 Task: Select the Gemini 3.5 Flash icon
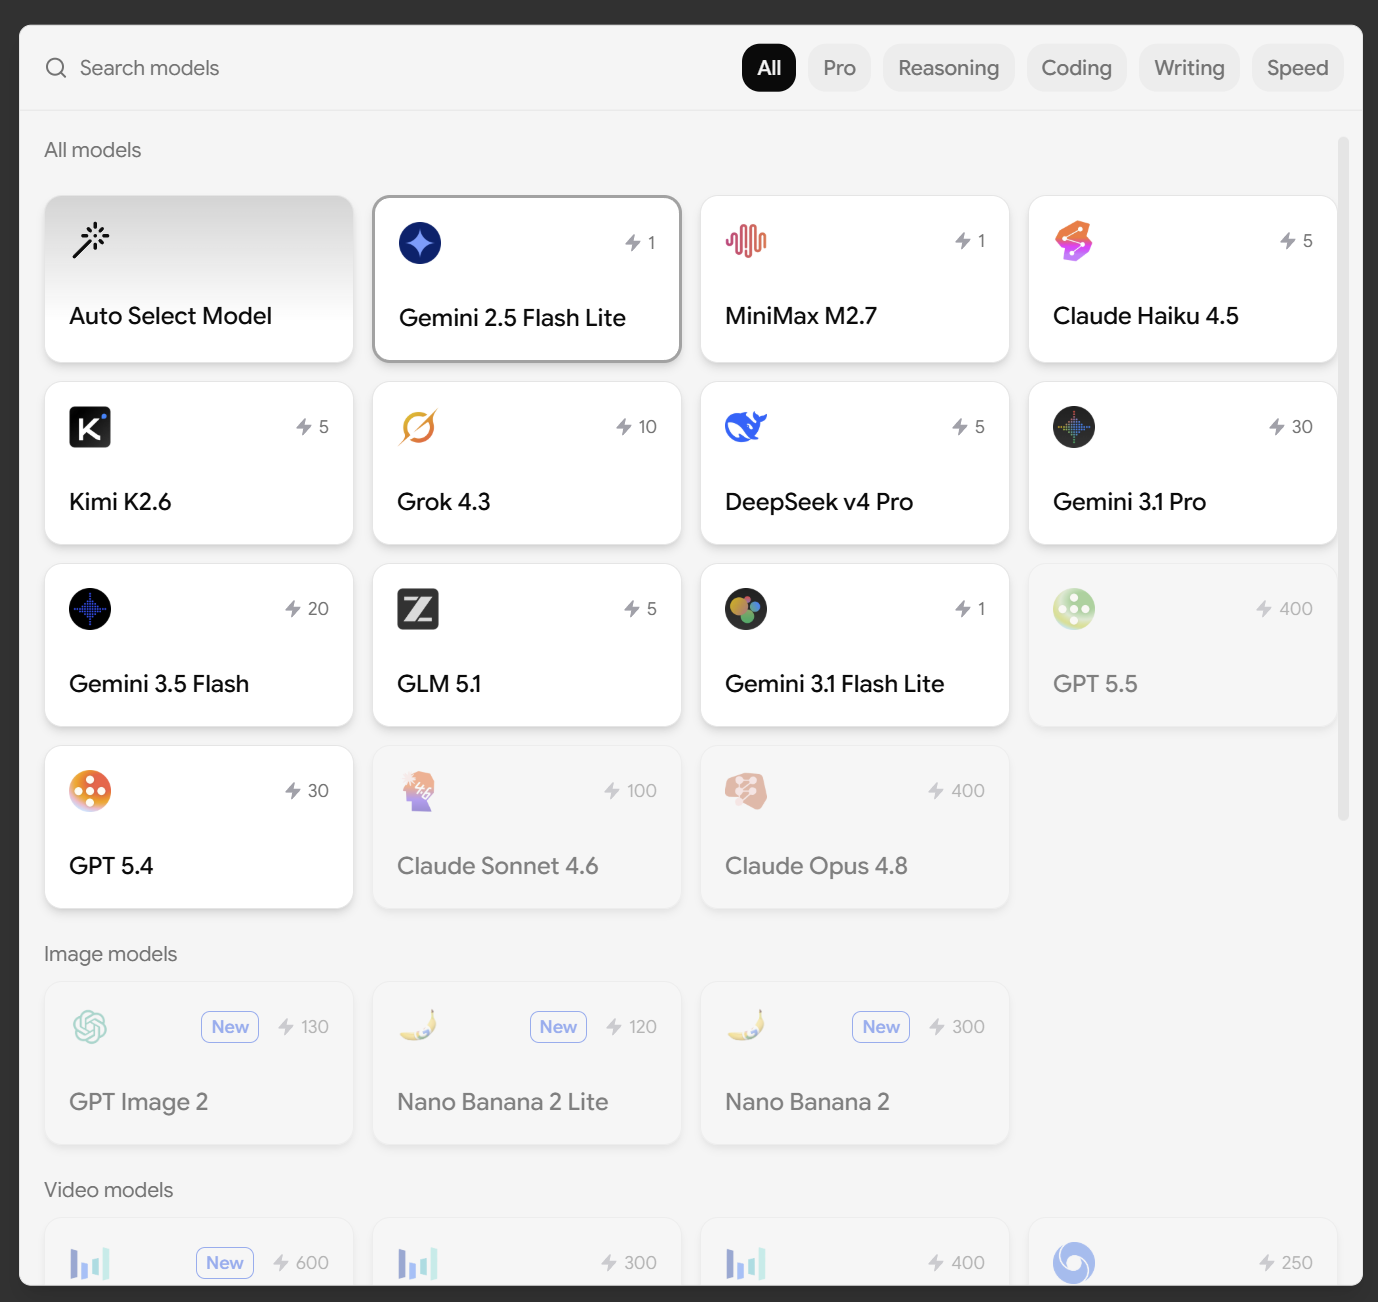click(90, 609)
